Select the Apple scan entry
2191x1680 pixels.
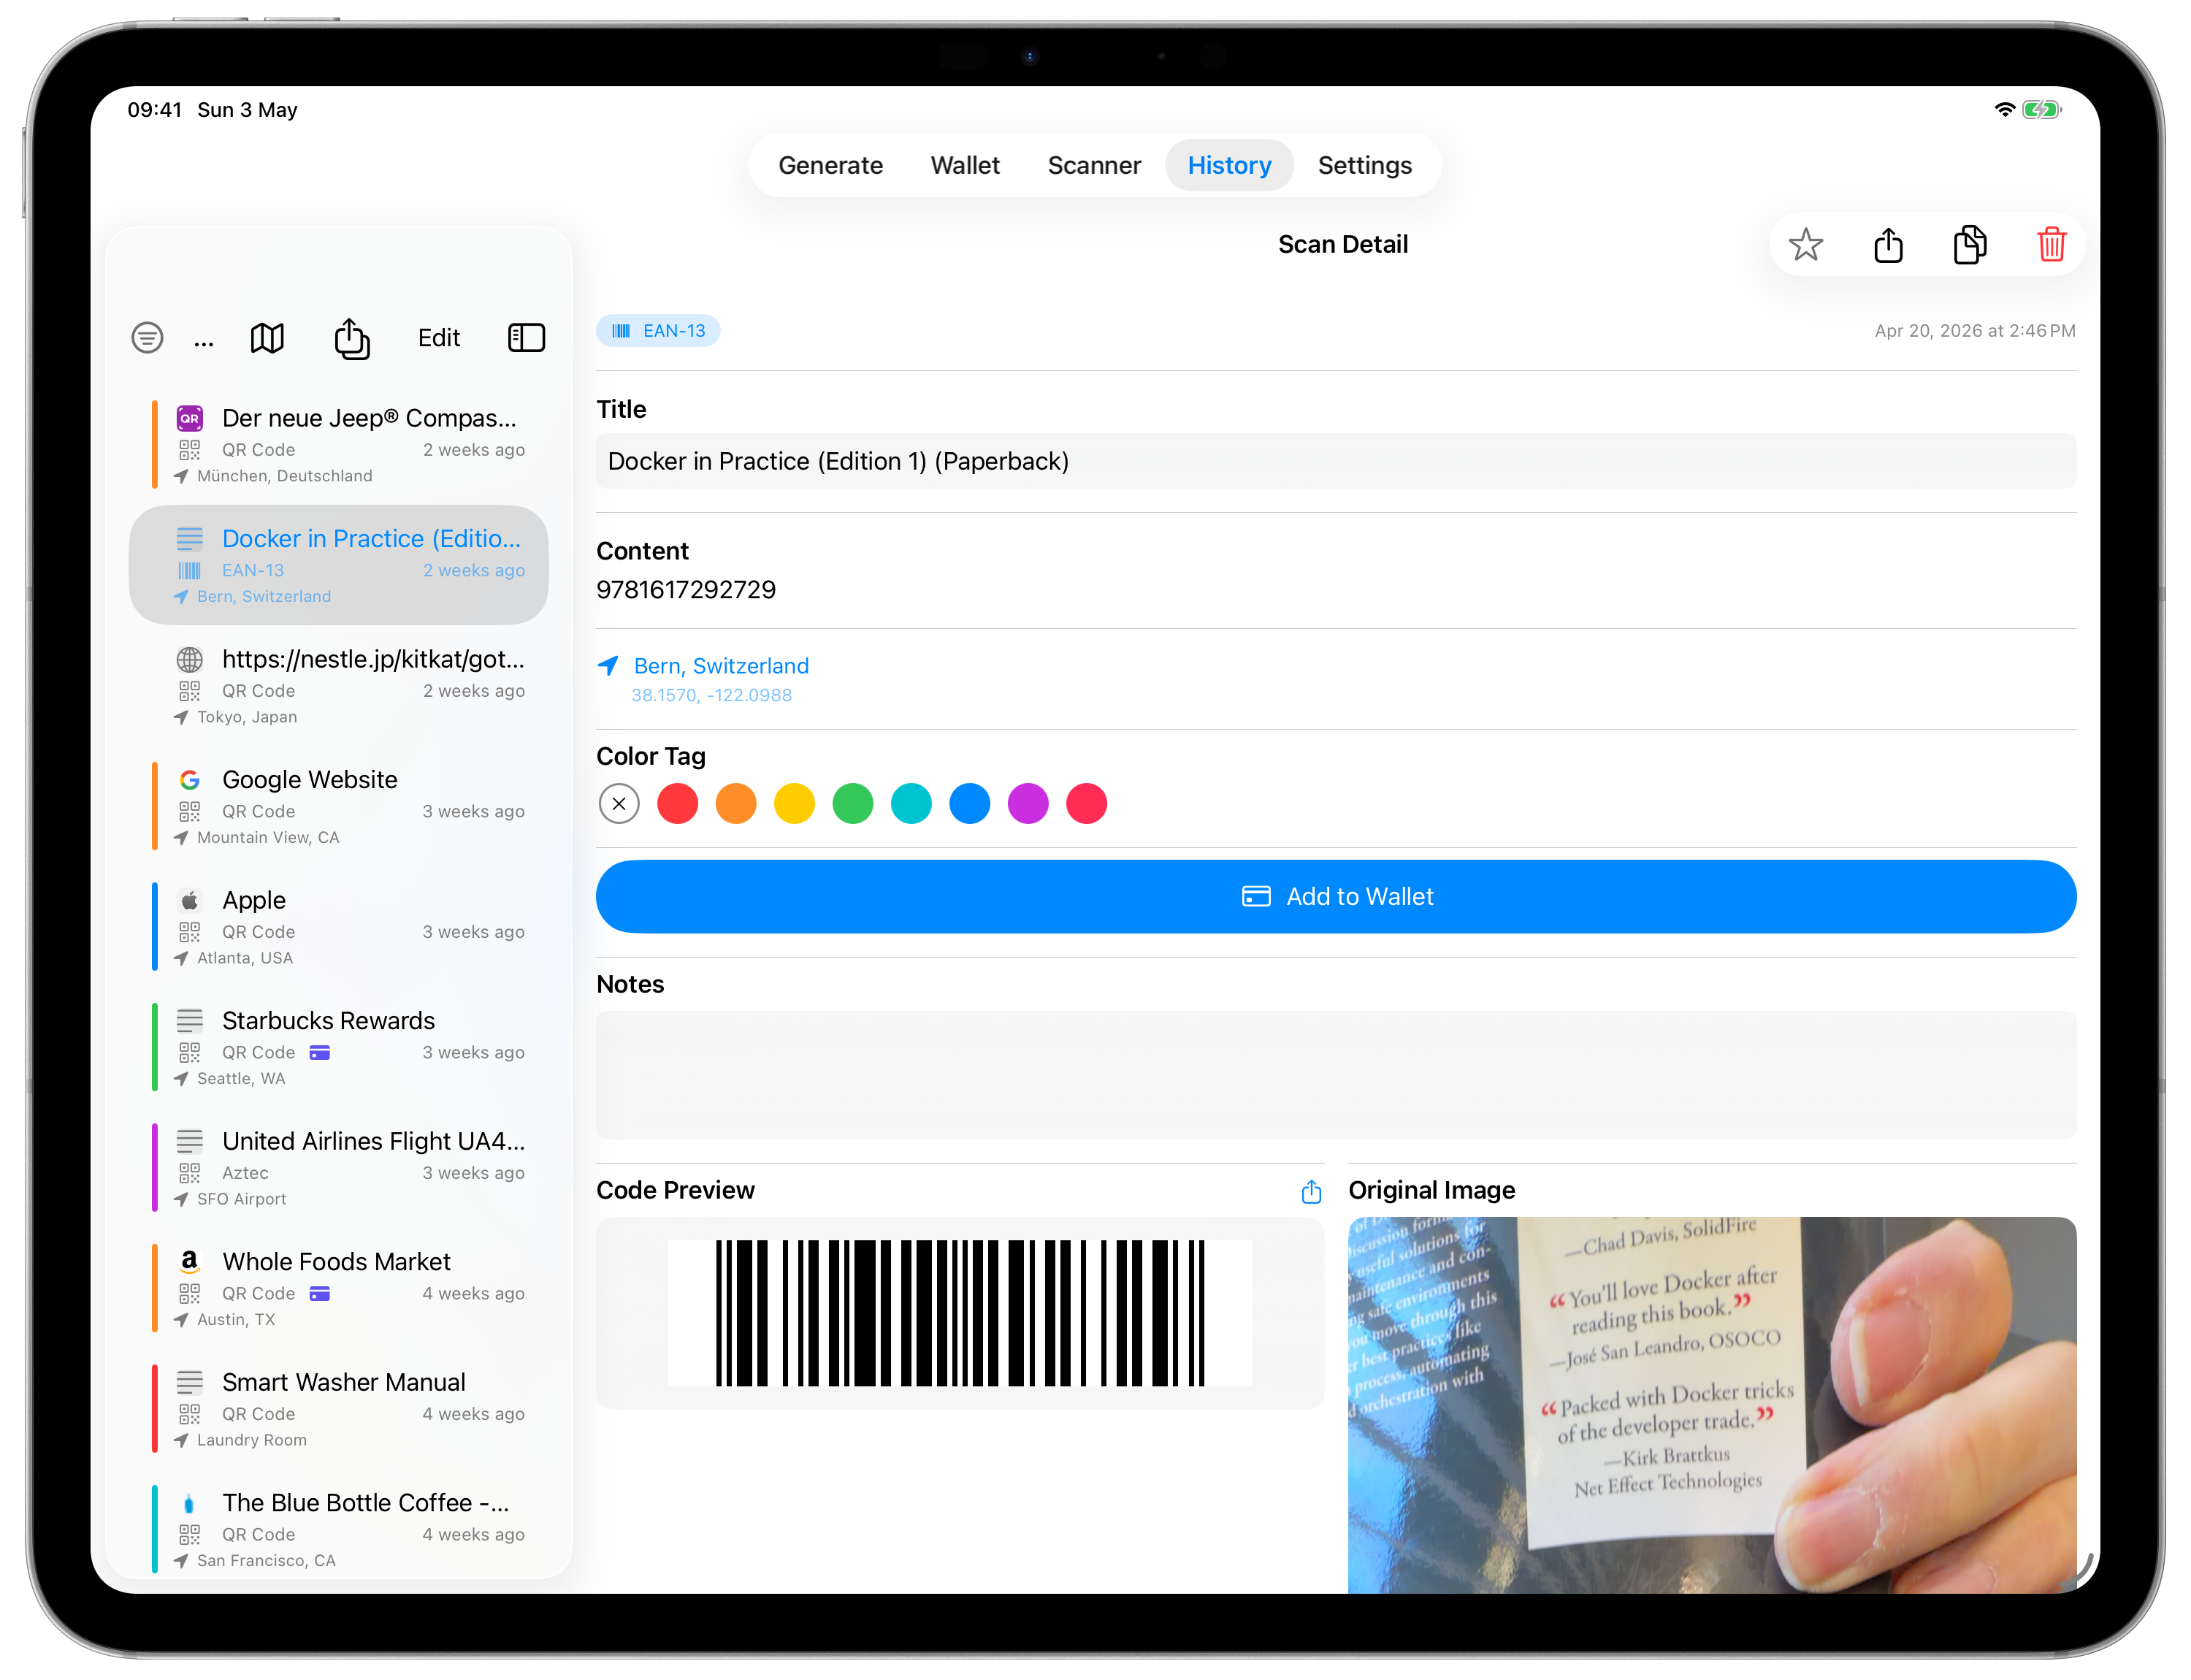pos(339,927)
